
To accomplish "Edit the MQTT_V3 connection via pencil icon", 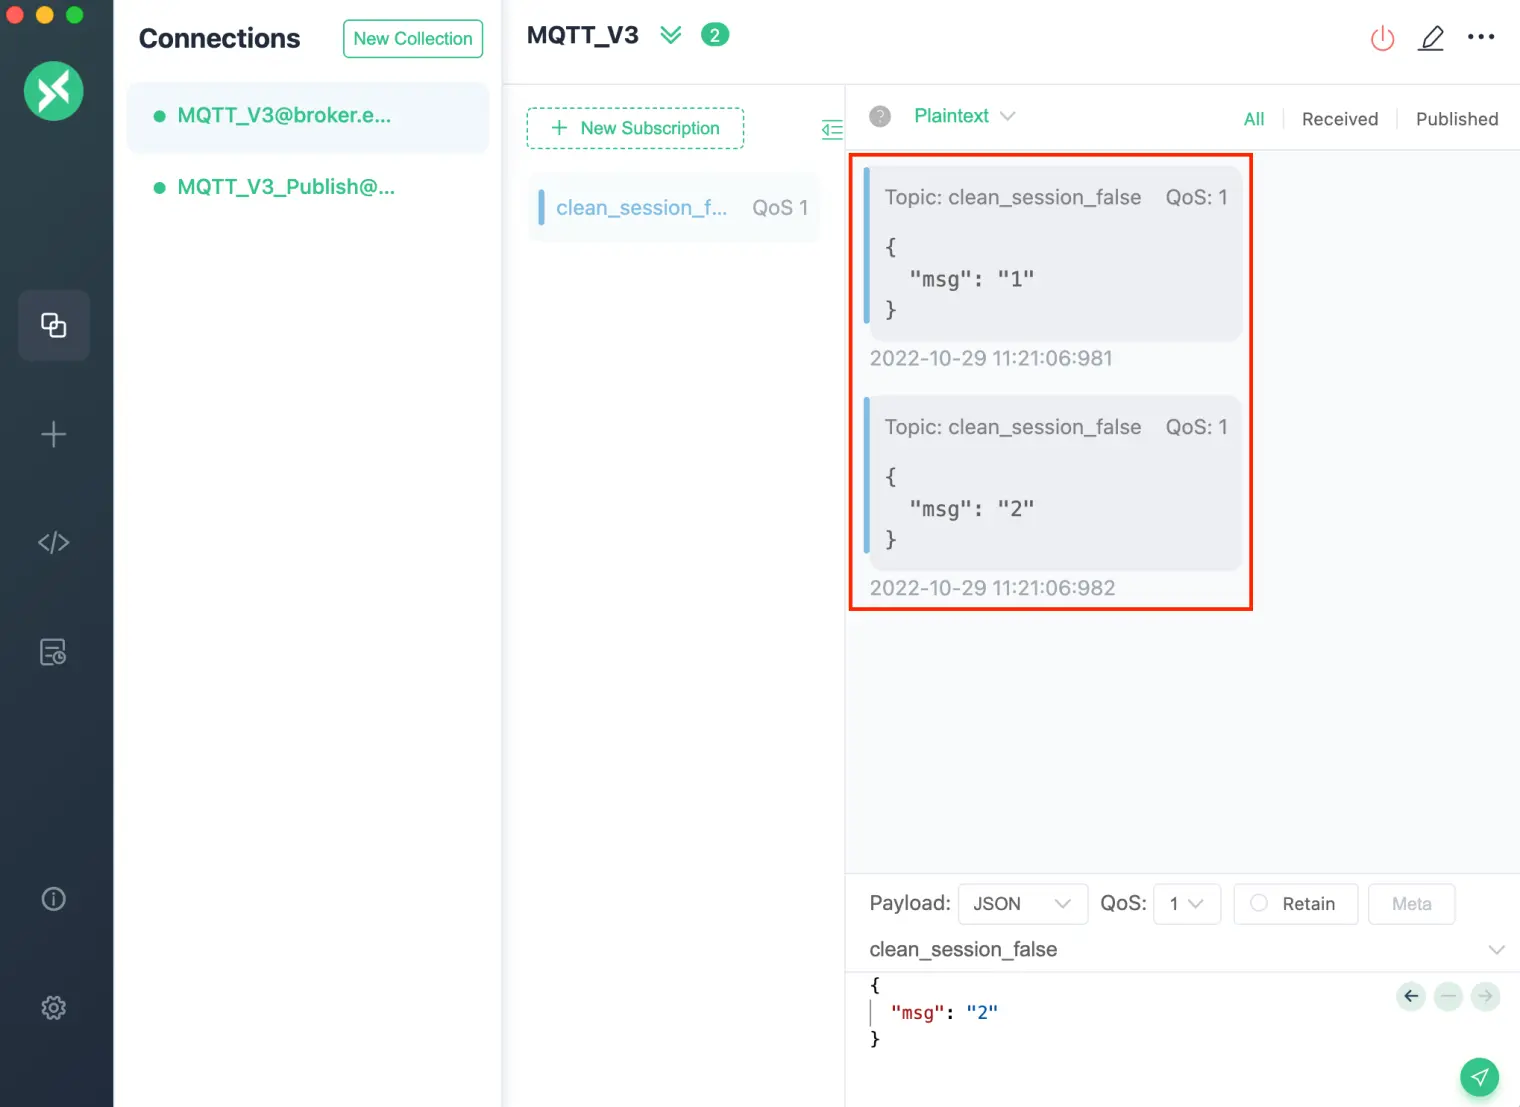I will (1431, 38).
